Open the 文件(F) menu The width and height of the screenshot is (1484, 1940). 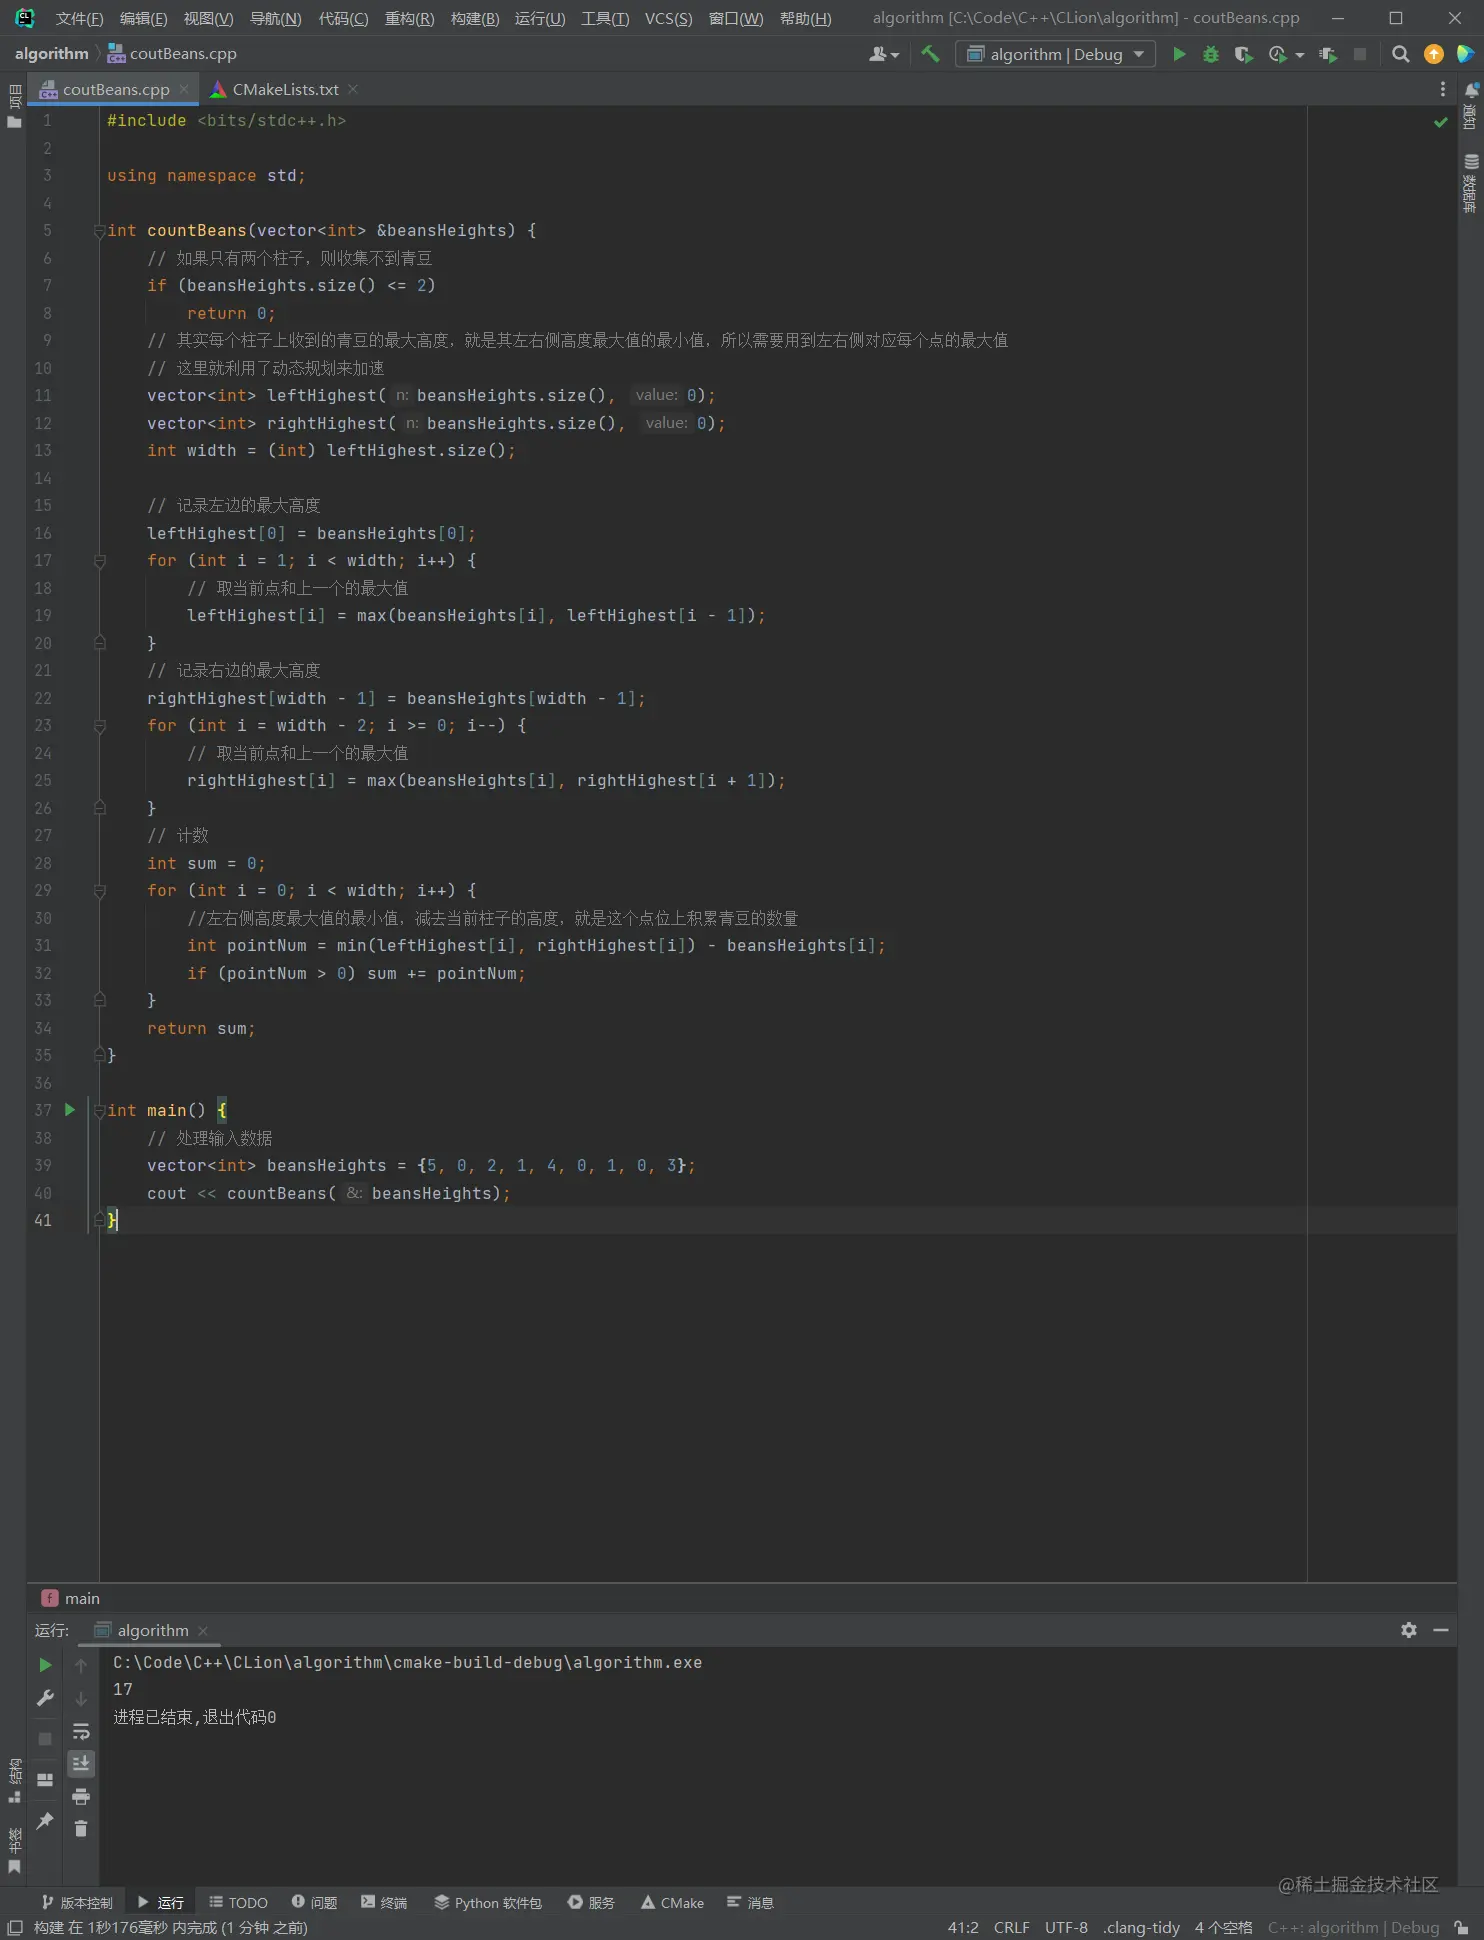(x=79, y=18)
